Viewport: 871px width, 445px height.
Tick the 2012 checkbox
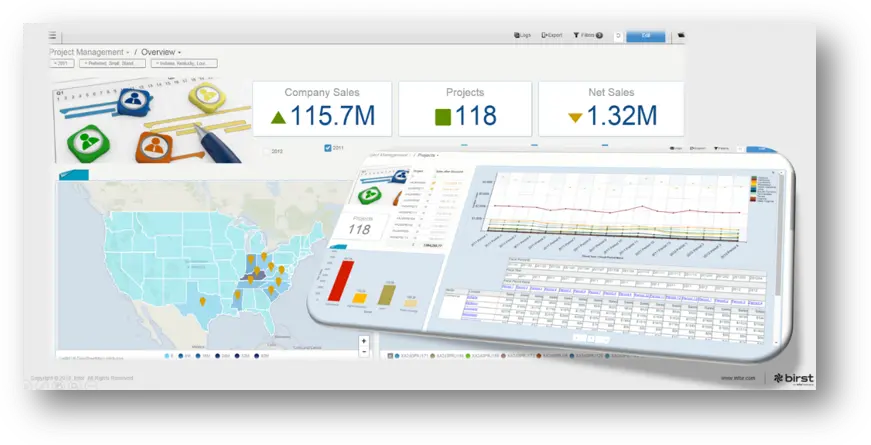pyautogui.click(x=267, y=151)
